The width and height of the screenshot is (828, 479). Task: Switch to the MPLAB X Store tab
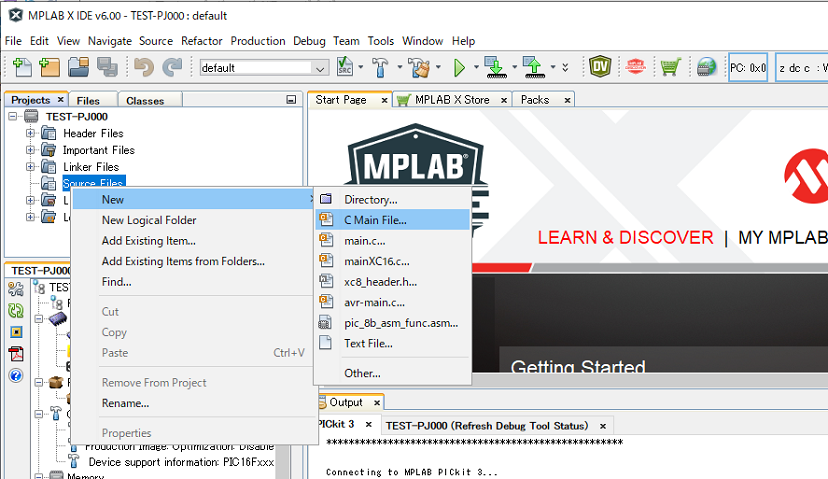(451, 100)
